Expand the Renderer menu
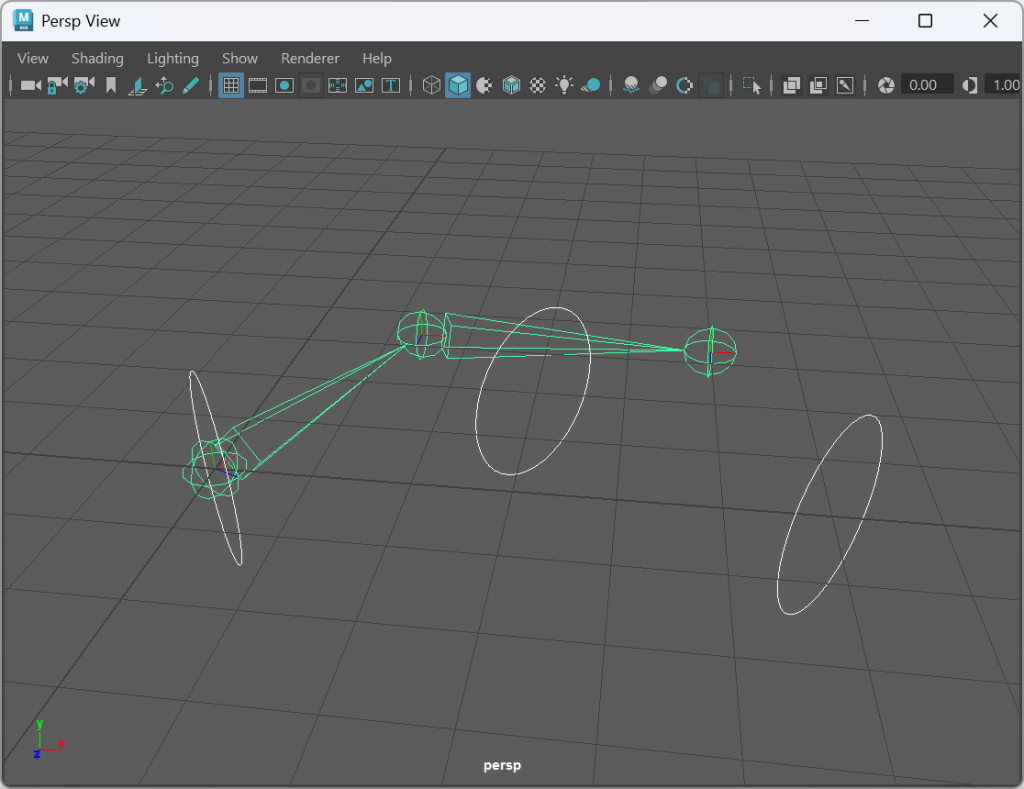 [x=310, y=58]
